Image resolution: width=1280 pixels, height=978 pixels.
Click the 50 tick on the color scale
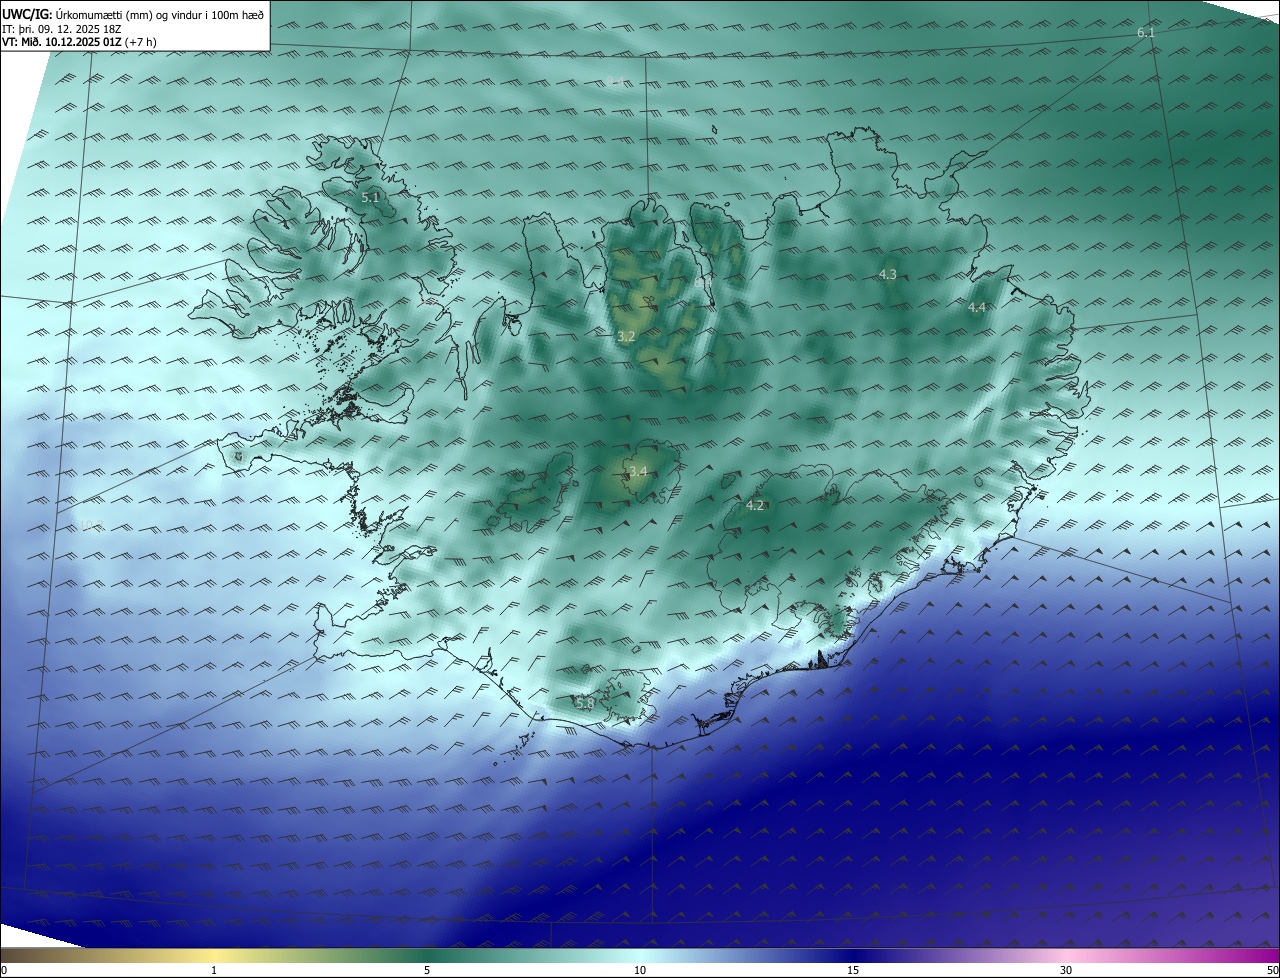[x=1273, y=970]
